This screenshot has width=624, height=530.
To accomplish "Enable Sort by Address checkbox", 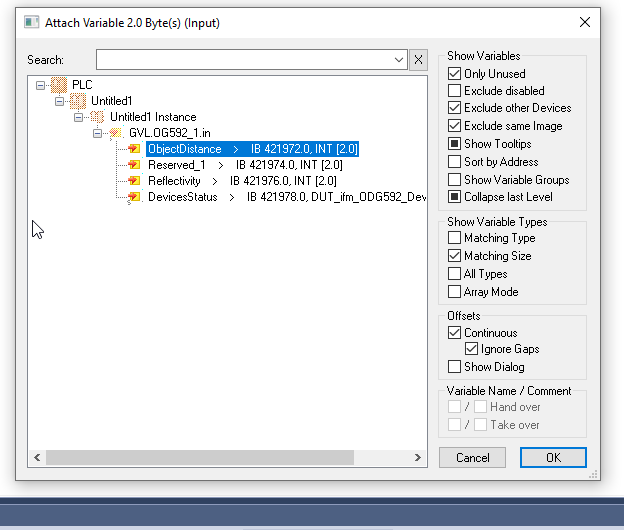I will coord(454,162).
